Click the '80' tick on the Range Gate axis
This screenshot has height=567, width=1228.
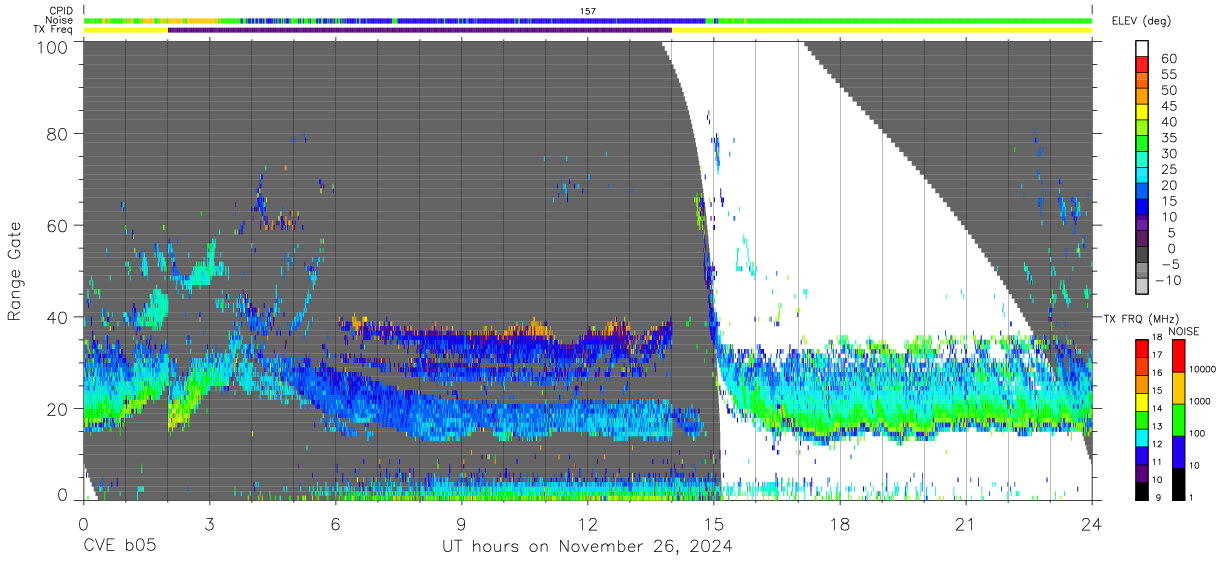[57, 133]
